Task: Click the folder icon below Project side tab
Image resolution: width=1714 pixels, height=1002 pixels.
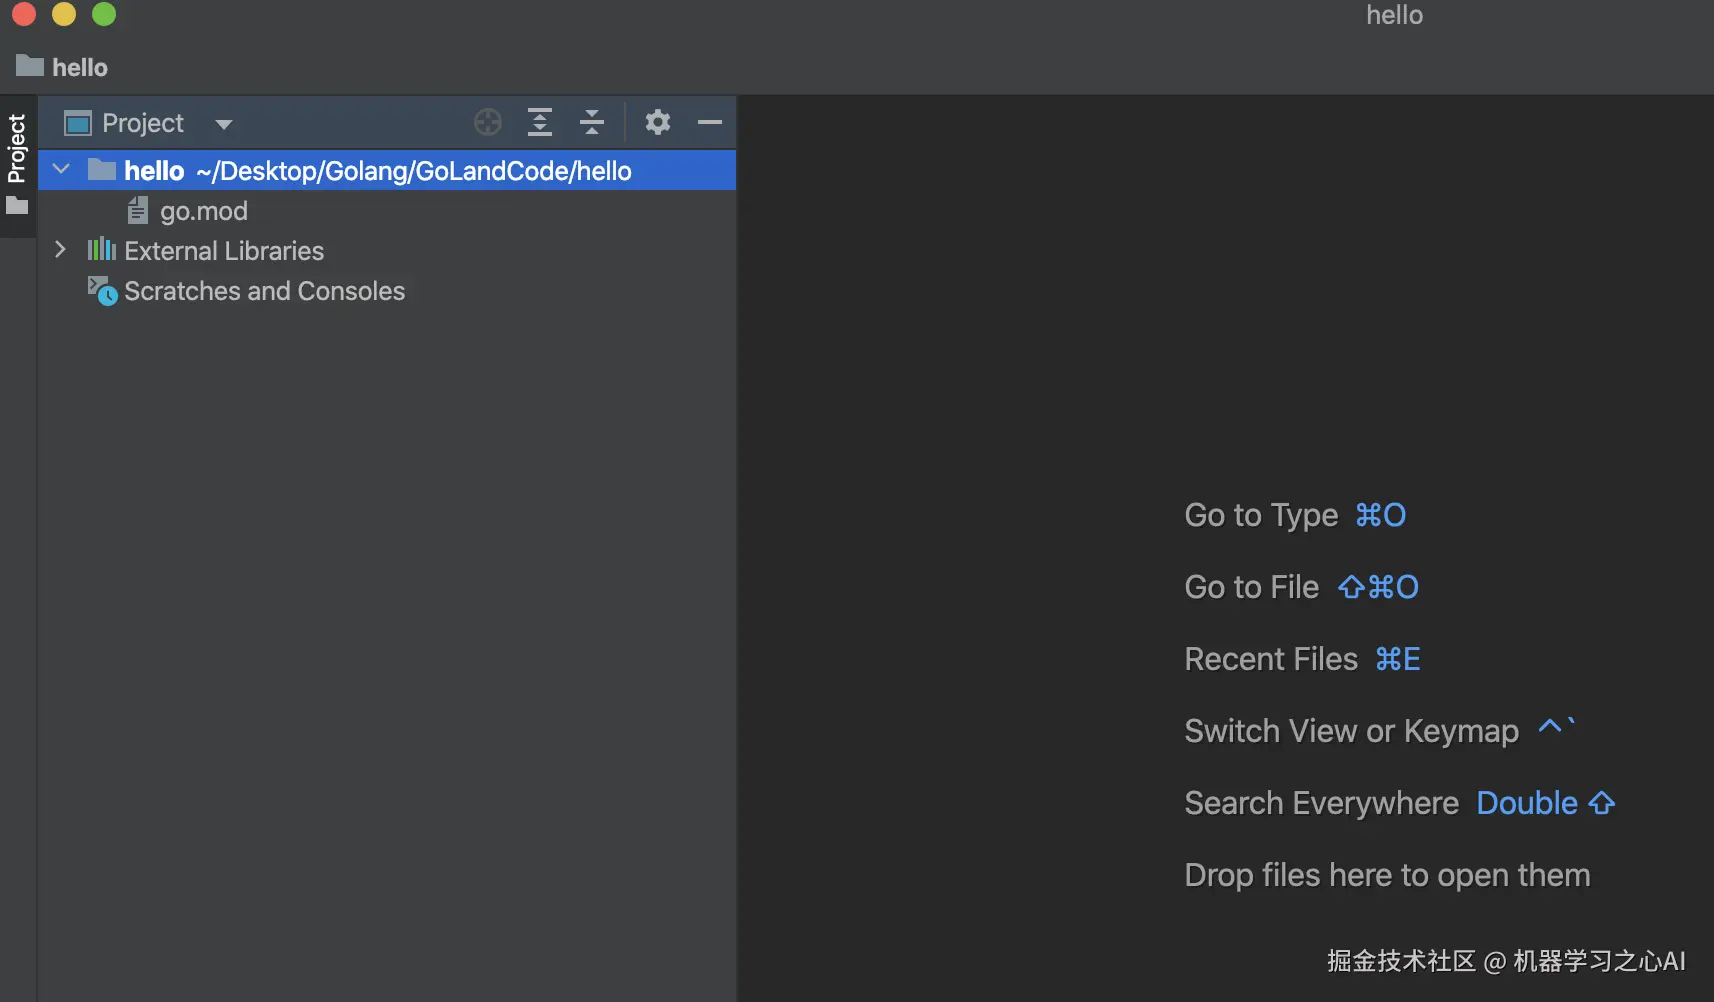Action: tap(17, 206)
